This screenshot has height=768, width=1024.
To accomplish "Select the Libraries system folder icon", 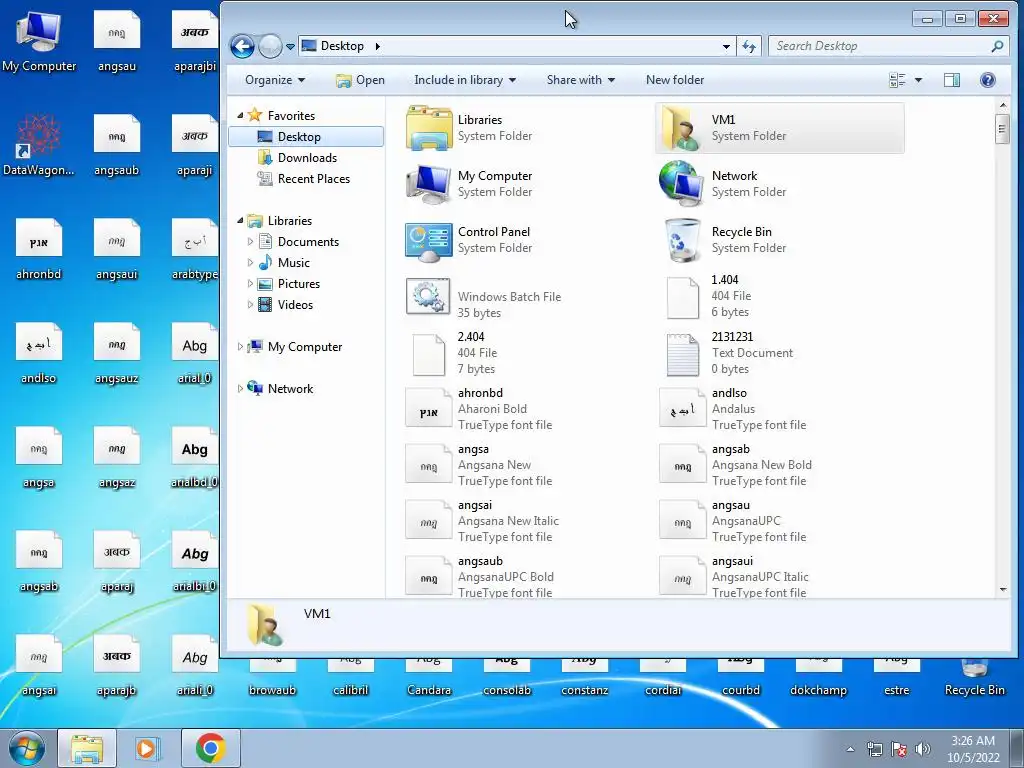I will click(428, 128).
